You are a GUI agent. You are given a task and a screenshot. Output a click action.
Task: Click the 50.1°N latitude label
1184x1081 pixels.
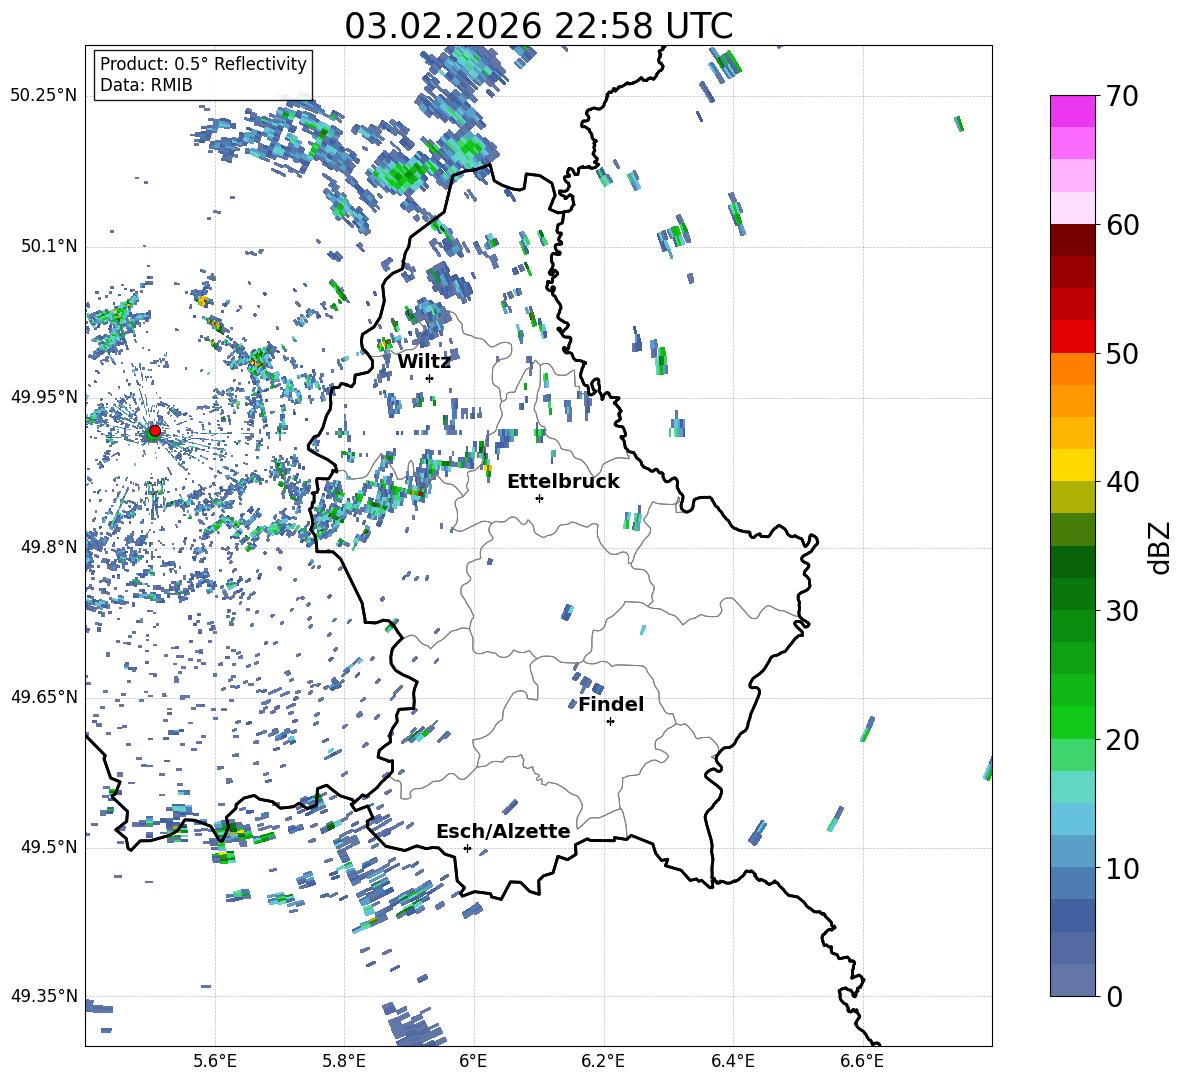[x=49, y=247]
